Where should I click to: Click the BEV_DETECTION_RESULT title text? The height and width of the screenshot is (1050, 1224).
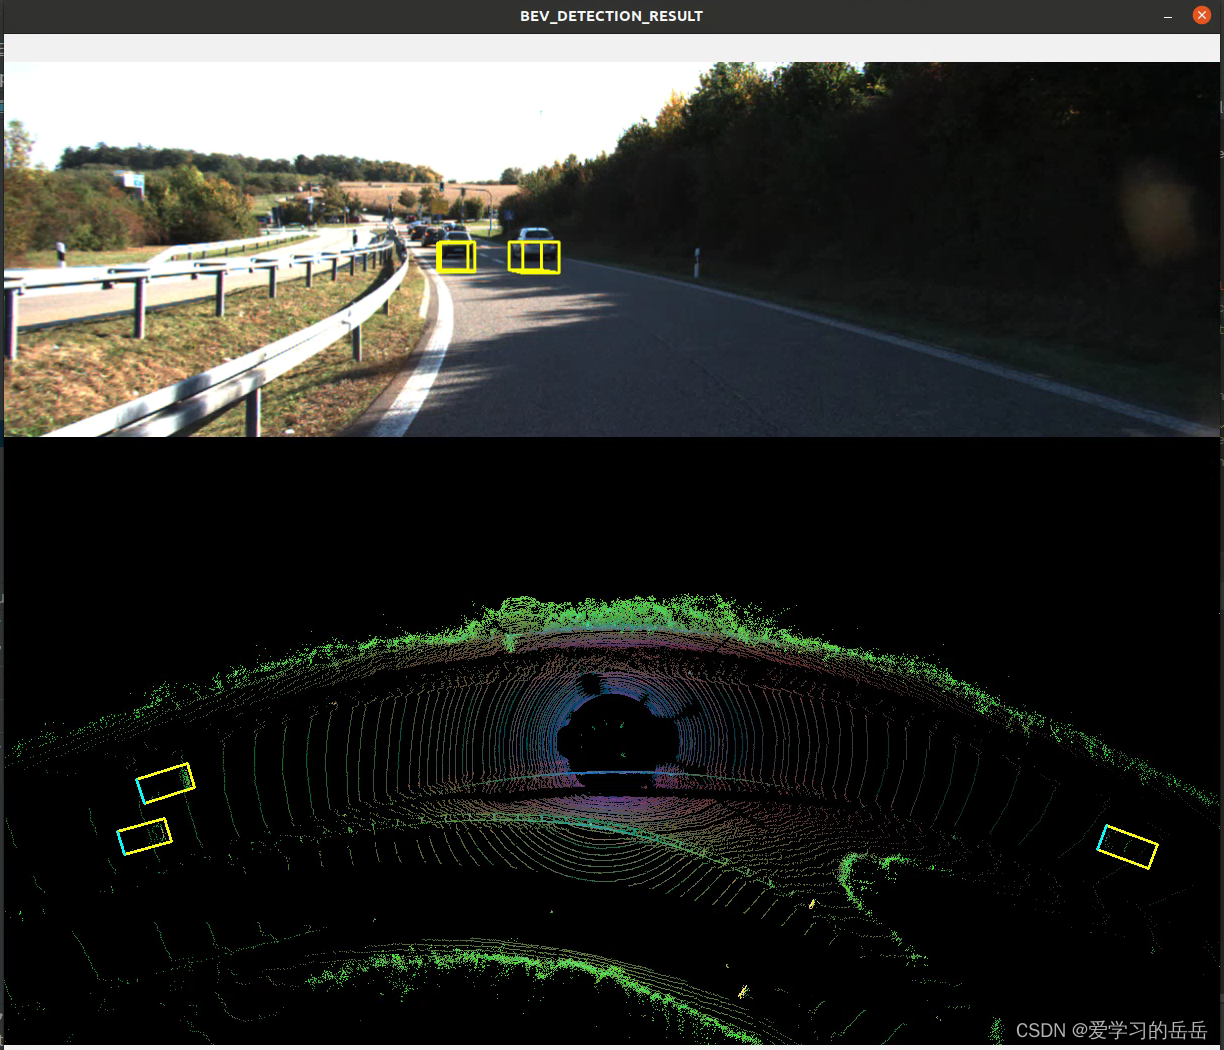coord(611,16)
